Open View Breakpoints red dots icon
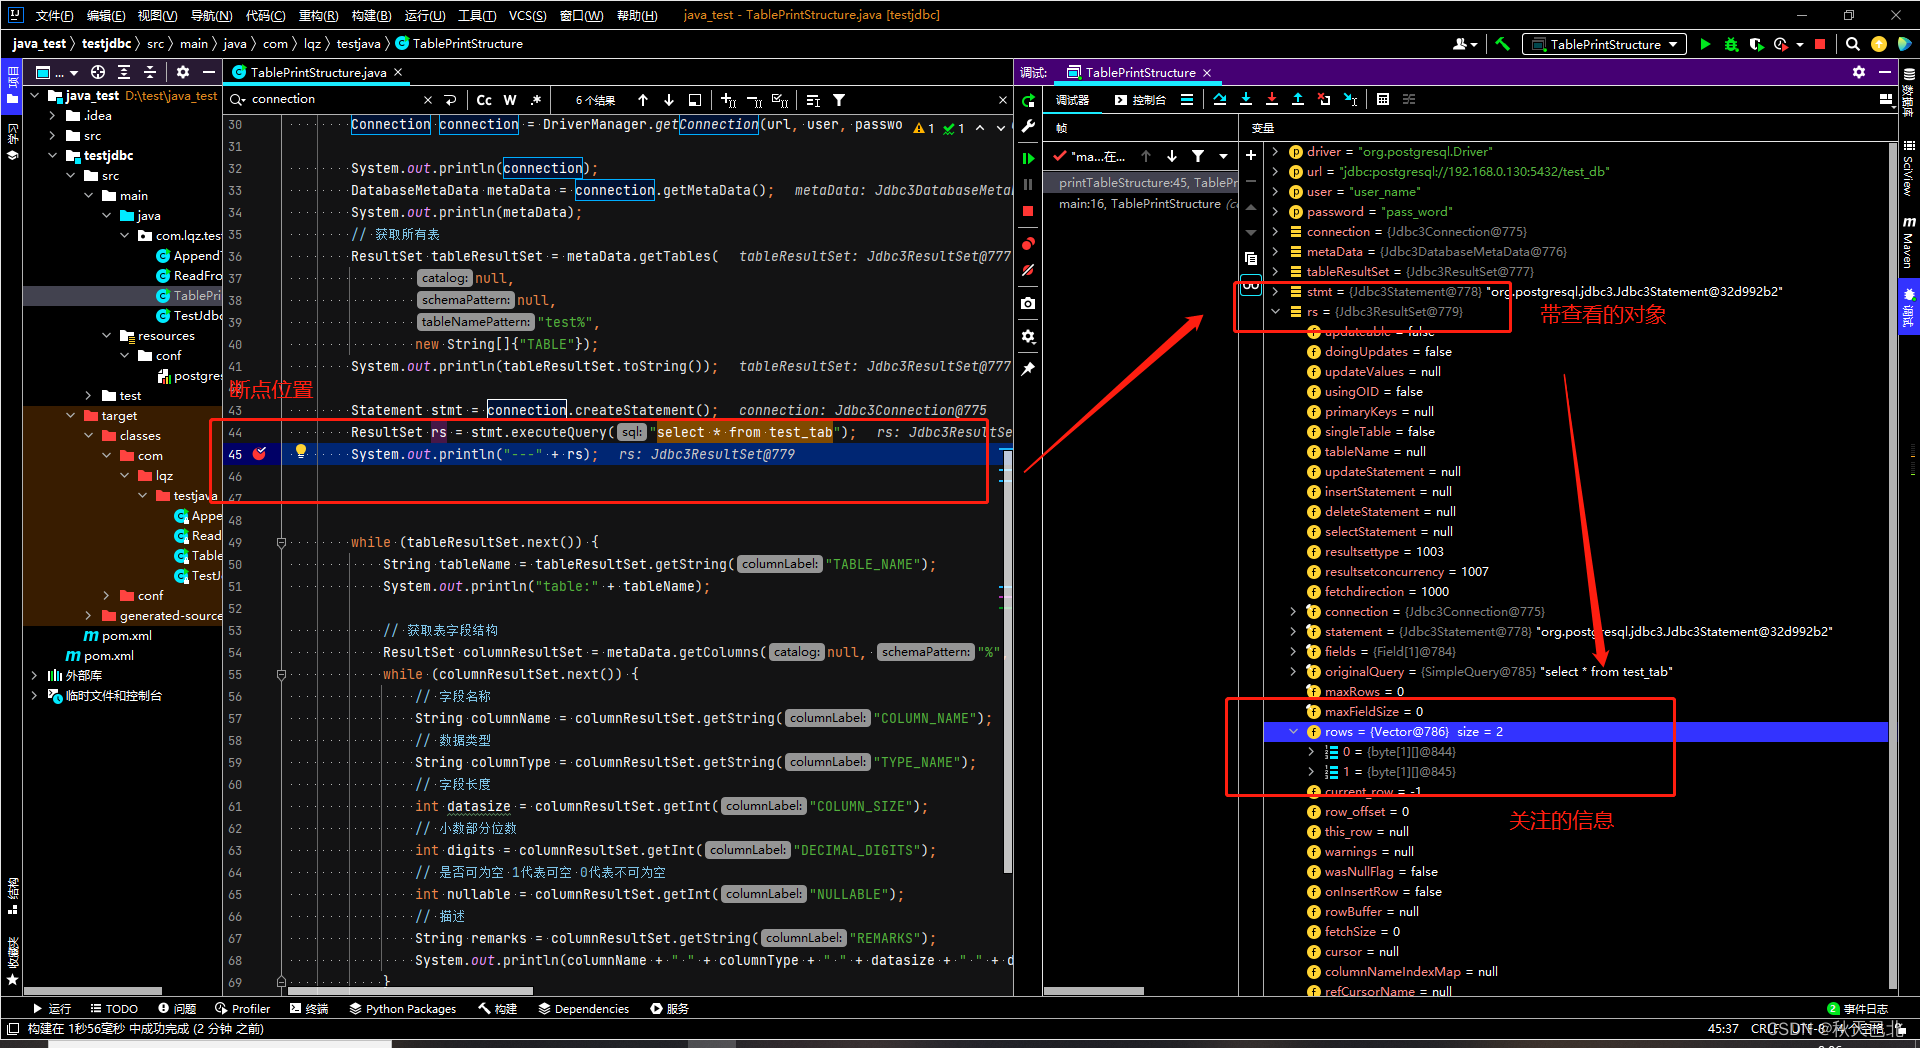Viewport: 1920px width, 1048px height. click(1028, 244)
